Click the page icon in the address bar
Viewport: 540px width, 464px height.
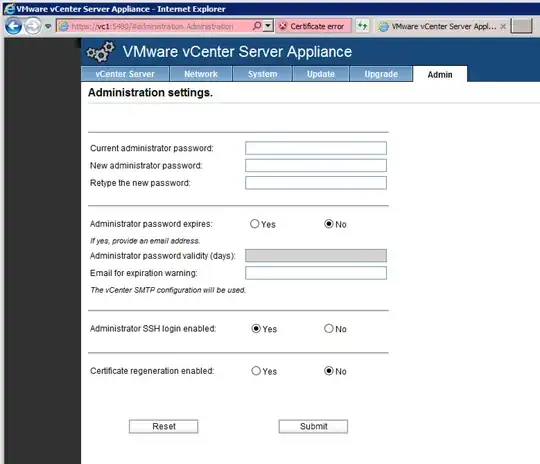click(64, 26)
